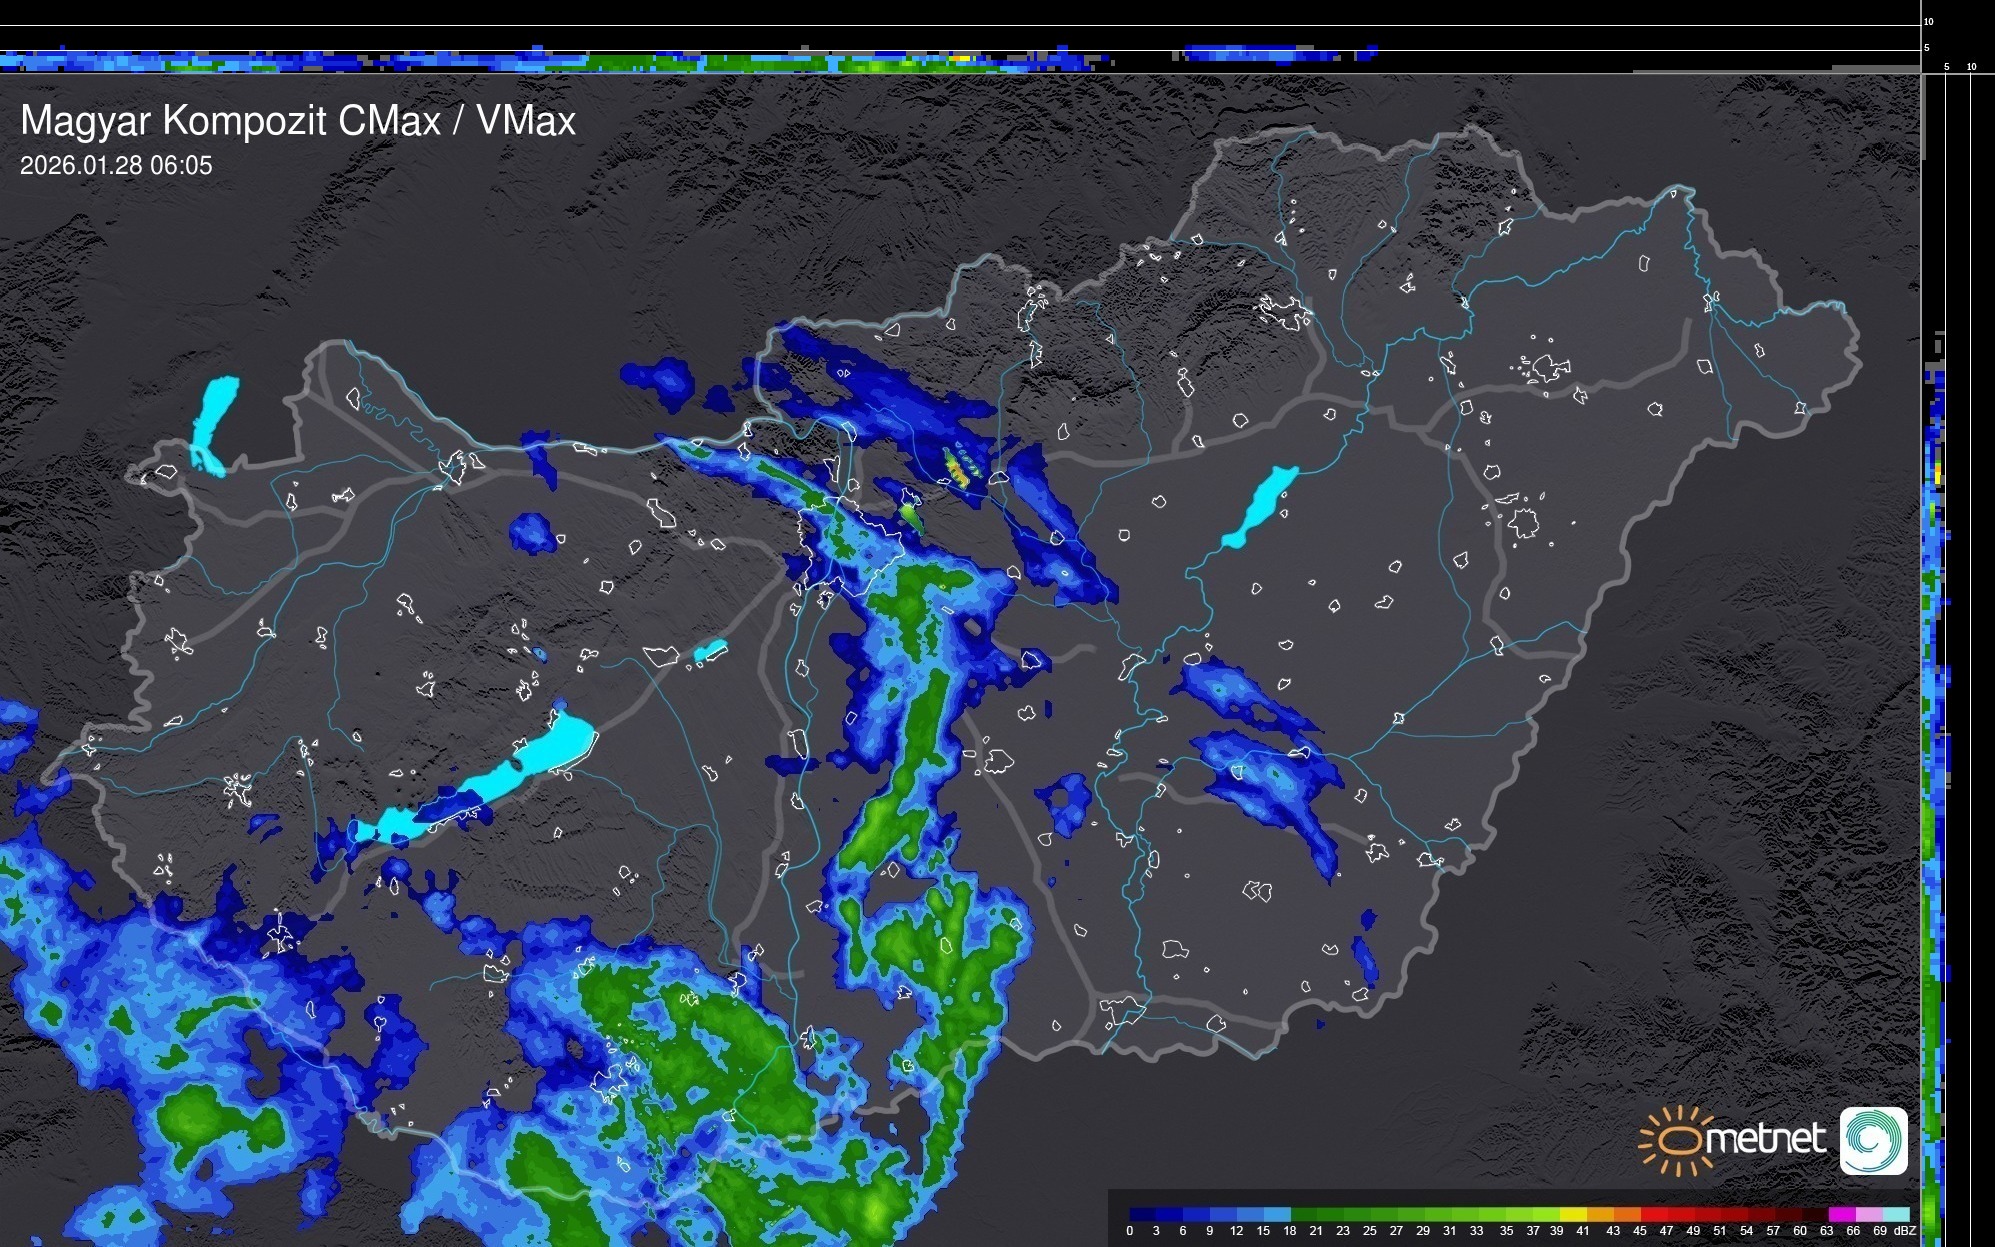The height and width of the screenshot is (1247, 1995).
Task: Click the small cyan Lake Velence shape
Action: click(x=710, y=651)
